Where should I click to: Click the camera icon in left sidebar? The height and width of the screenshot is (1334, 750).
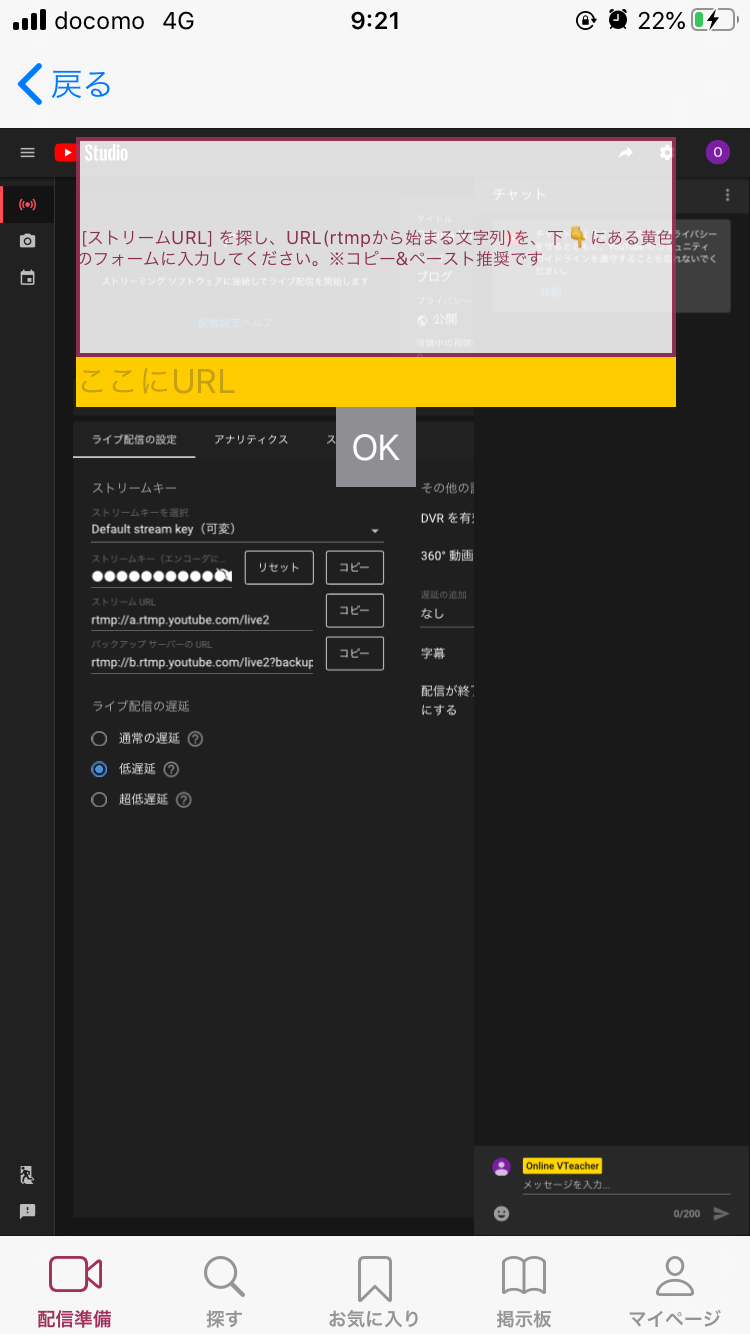[x=28, y=241]
